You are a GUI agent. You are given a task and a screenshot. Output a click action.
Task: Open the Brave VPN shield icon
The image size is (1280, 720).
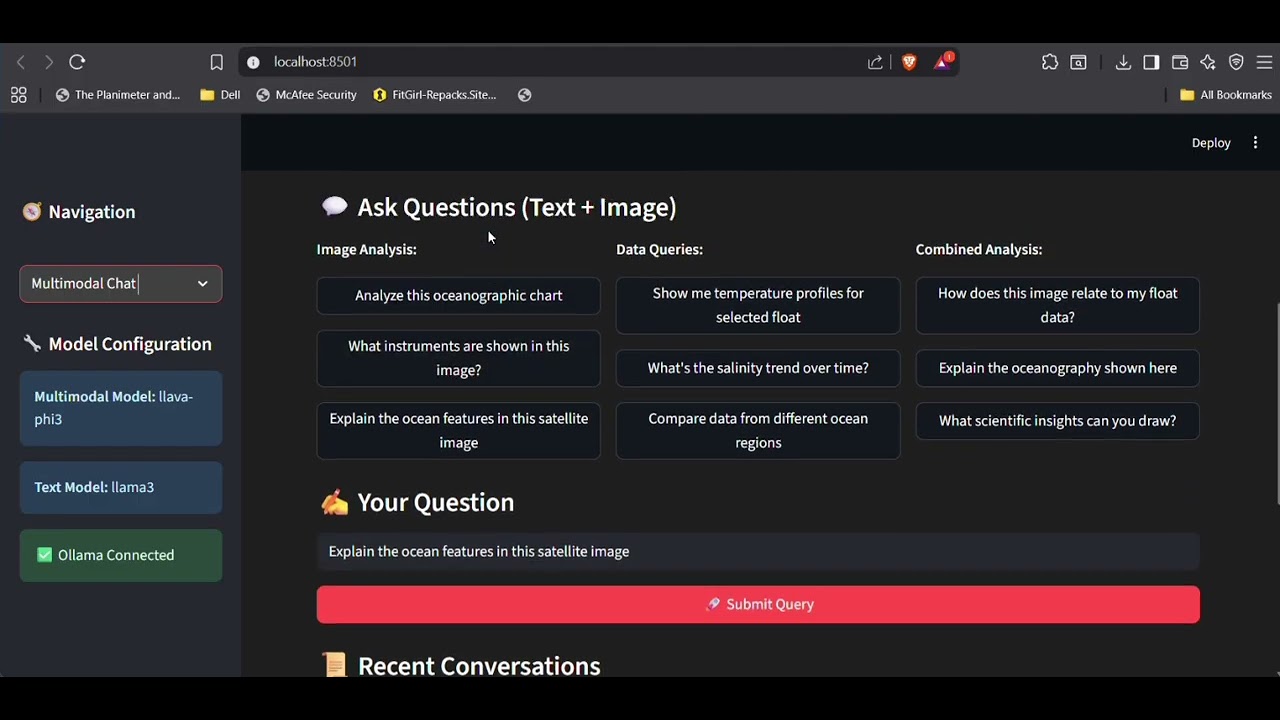click(1236, 62)
